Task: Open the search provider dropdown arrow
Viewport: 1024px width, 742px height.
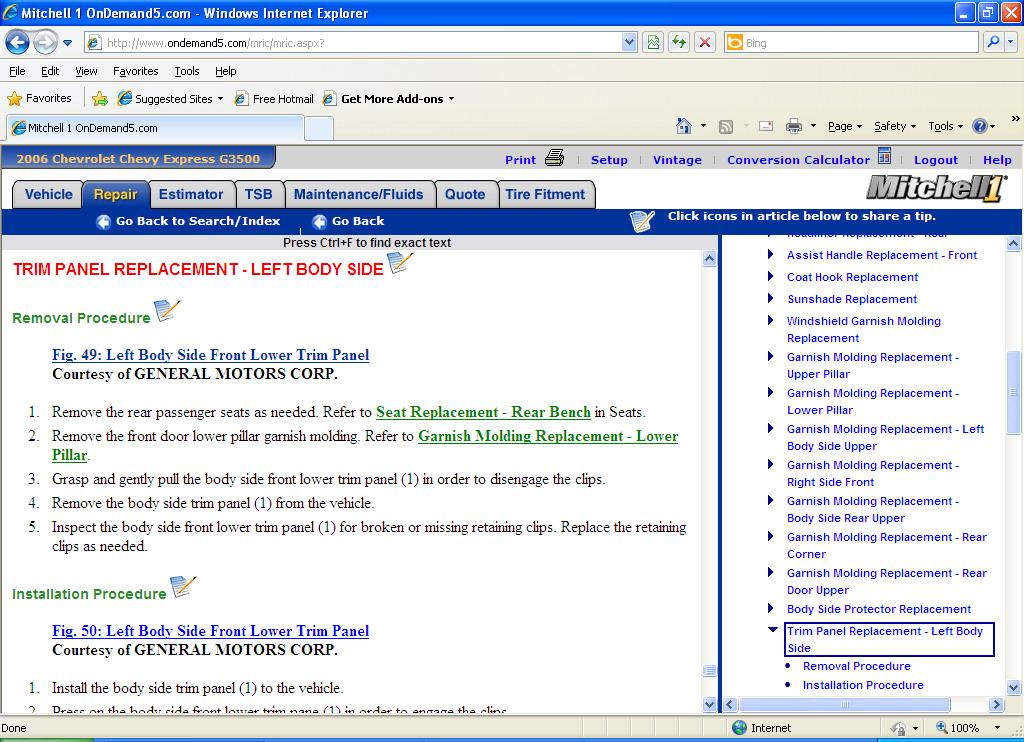Action: tap(1011, 42)
